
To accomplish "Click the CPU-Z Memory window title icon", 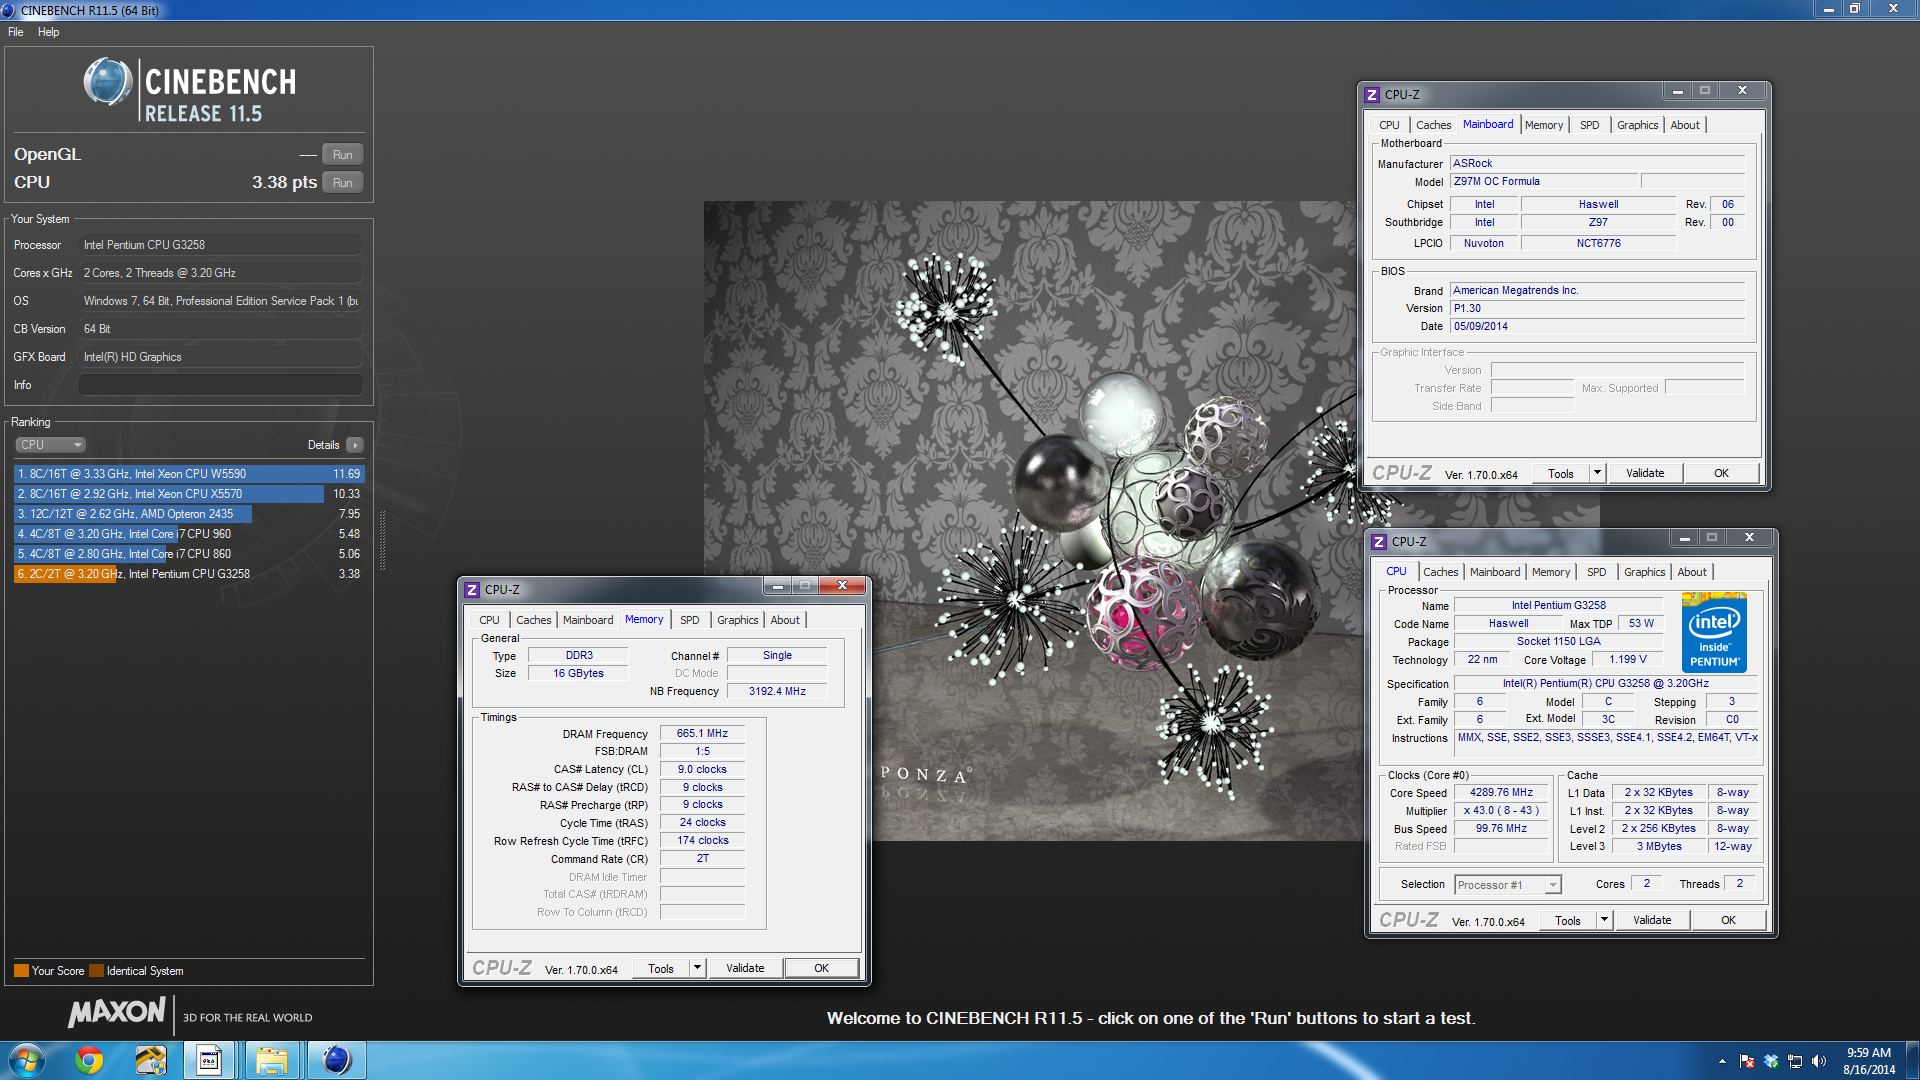I will 472,590.
